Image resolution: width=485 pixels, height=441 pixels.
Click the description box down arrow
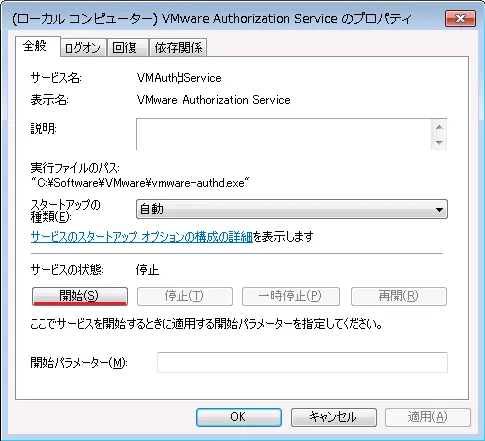tap(439, 142)
